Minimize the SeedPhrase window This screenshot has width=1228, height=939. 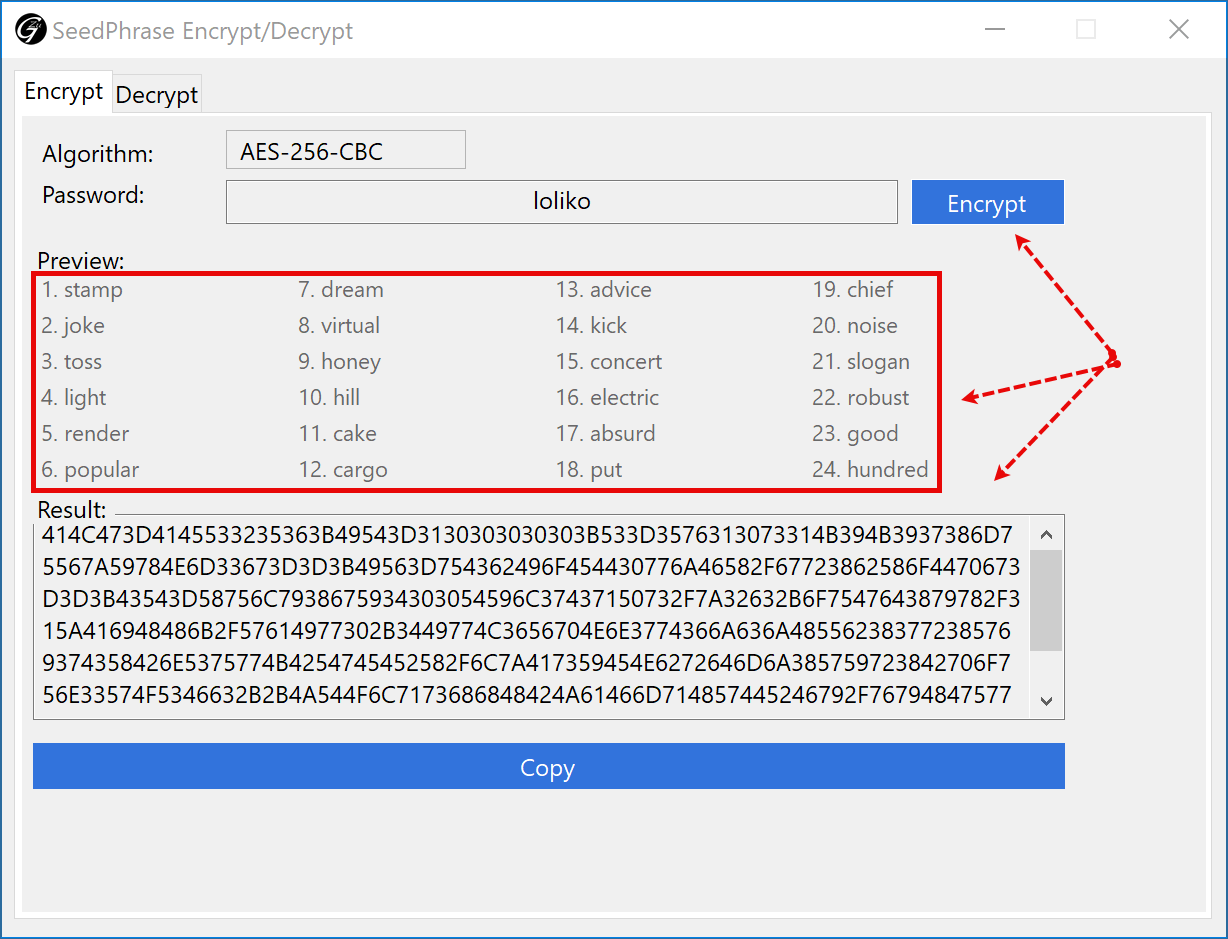994,30
